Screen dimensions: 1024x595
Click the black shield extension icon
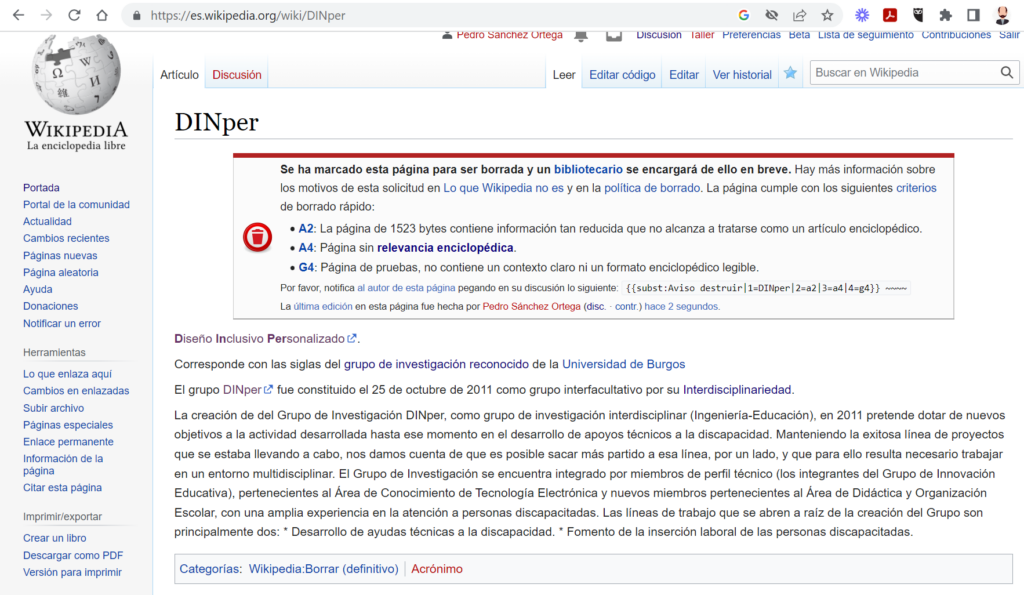918,15
